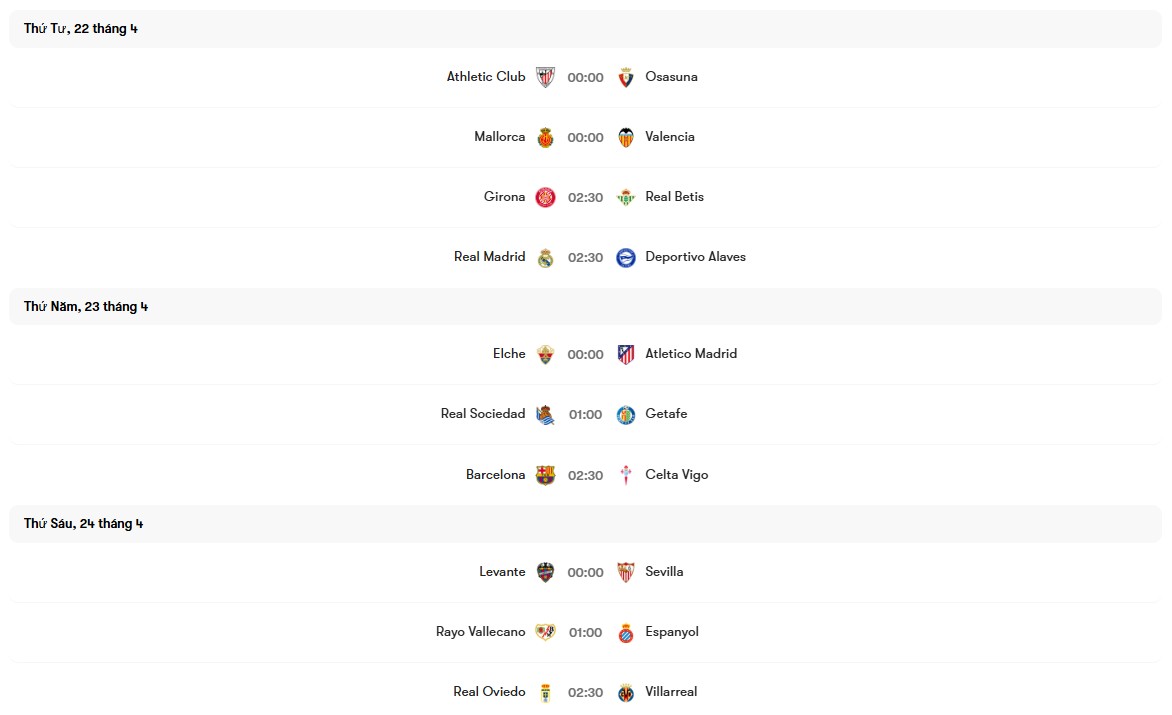The width and height of the screenshot is (1172, 715).
Task: Click the Deportivo Alaves badge icon
Action: 625,257
